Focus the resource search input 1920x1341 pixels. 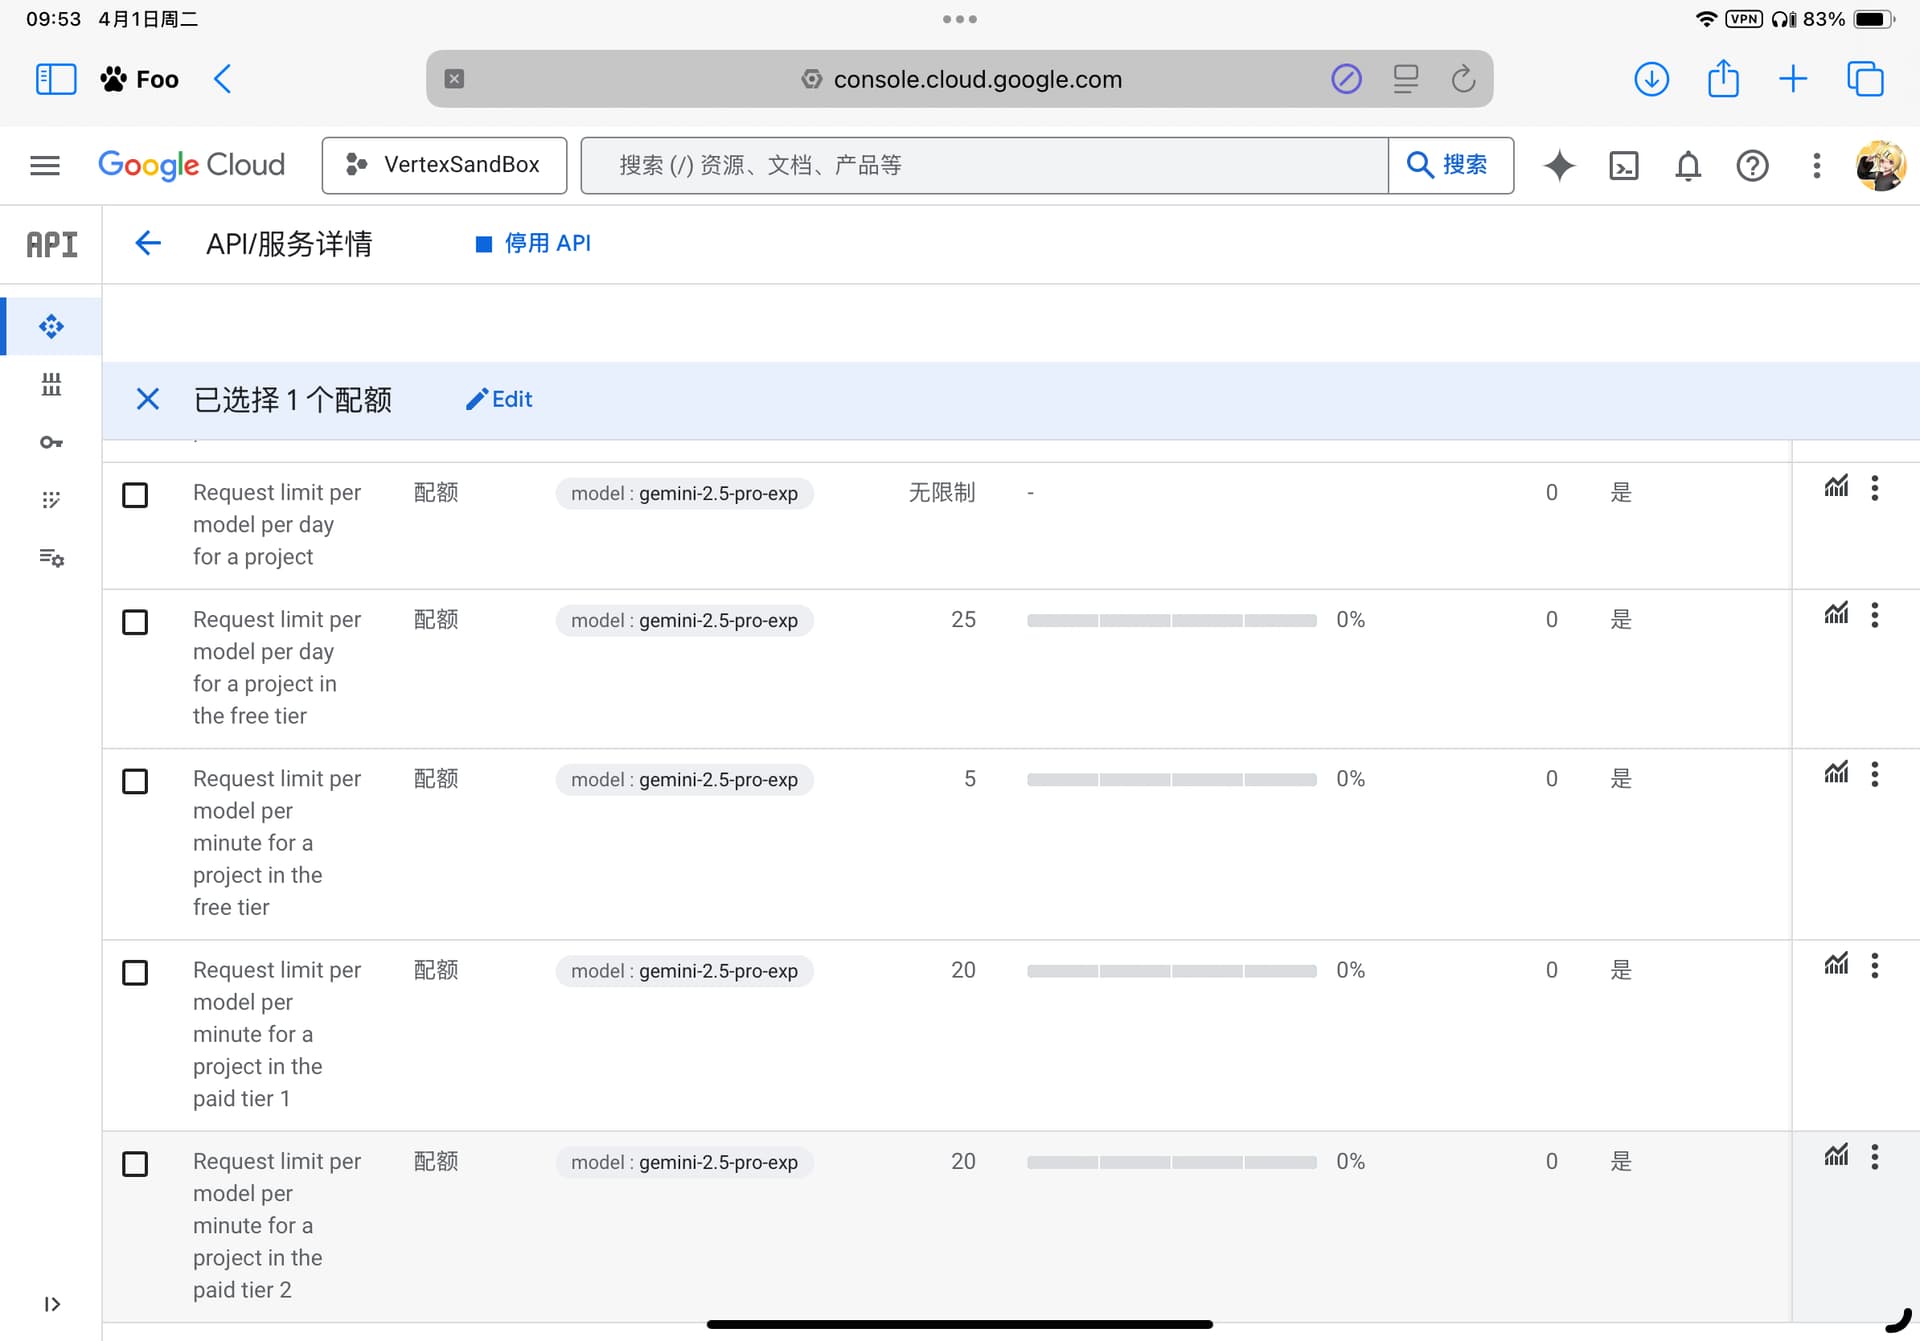(984, 165)
